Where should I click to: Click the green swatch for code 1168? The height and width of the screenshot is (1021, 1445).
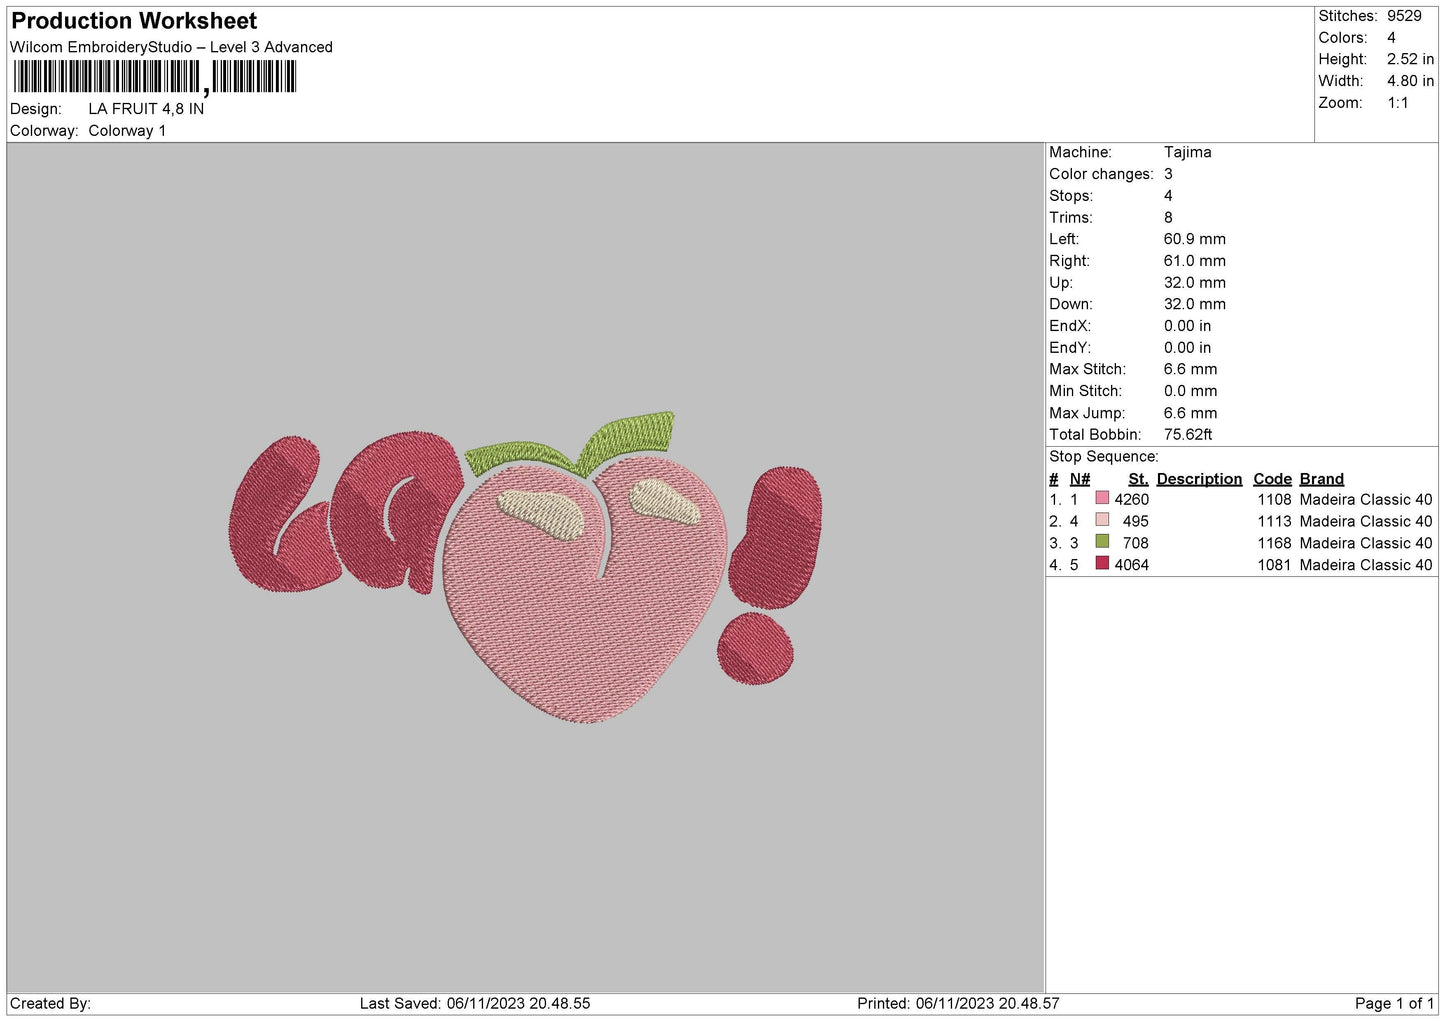pyautogui.click(x=1102, y=542)
